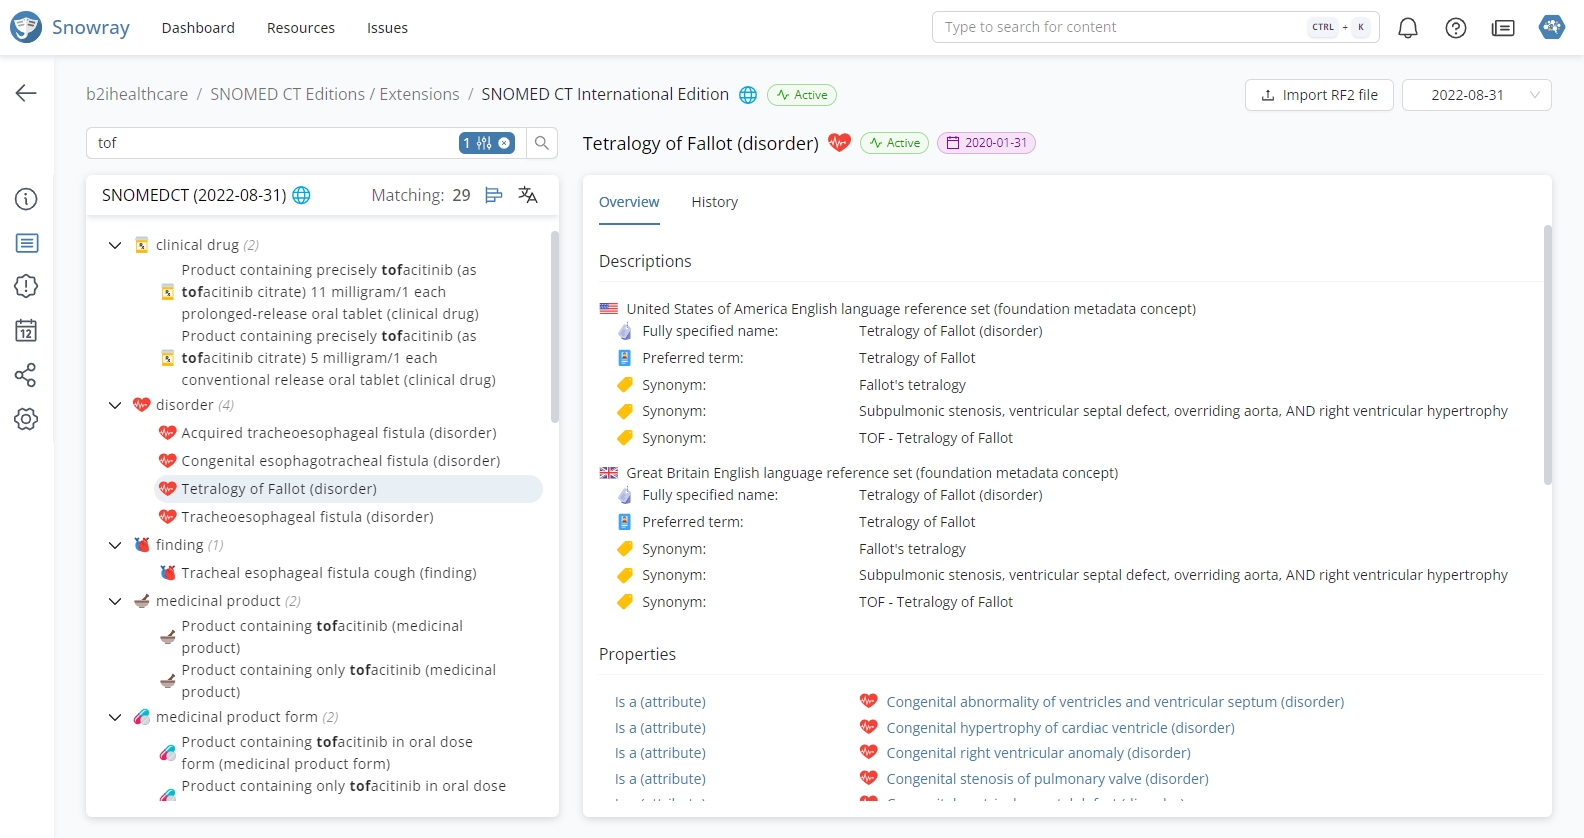
Task: Open the notifications bell
Action: click(x=1408, y=28)
